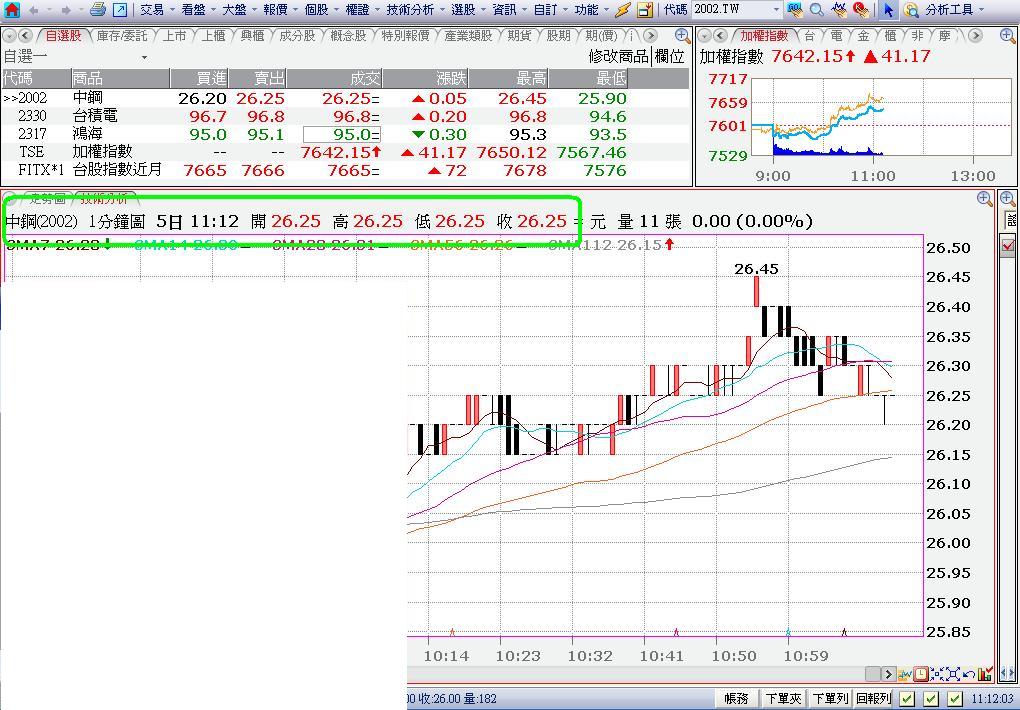1020x710 pixels.
Task: Switch to the 上市 tab
Action: (x=174, y=36)
